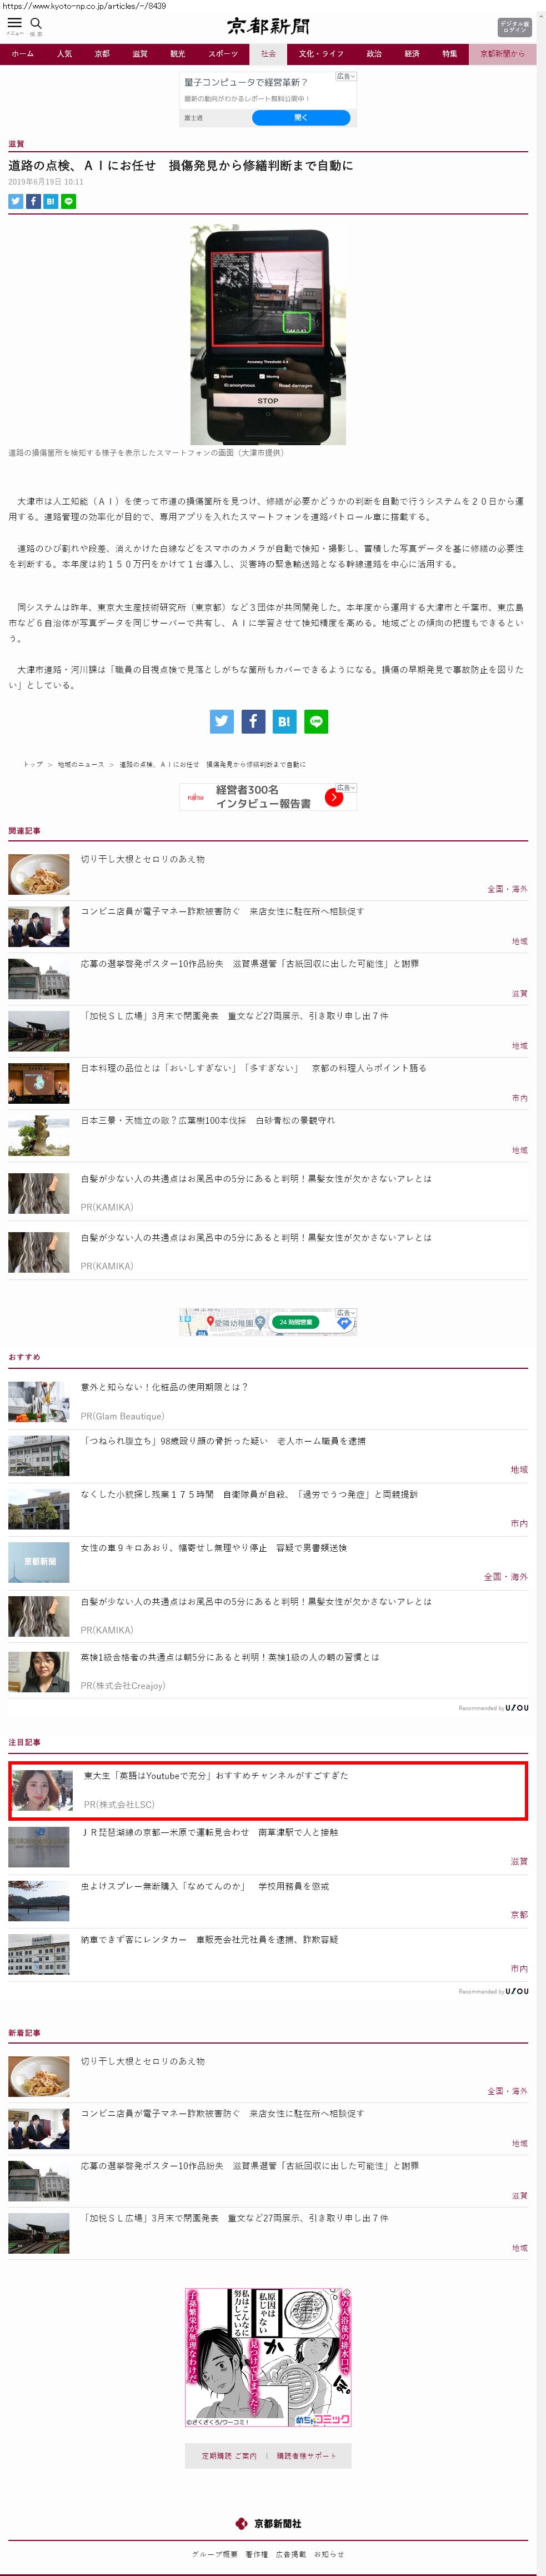The image size is (546, 2576).
Task: Open the 京都新聞から navigation tab
Action: [502, 54]
